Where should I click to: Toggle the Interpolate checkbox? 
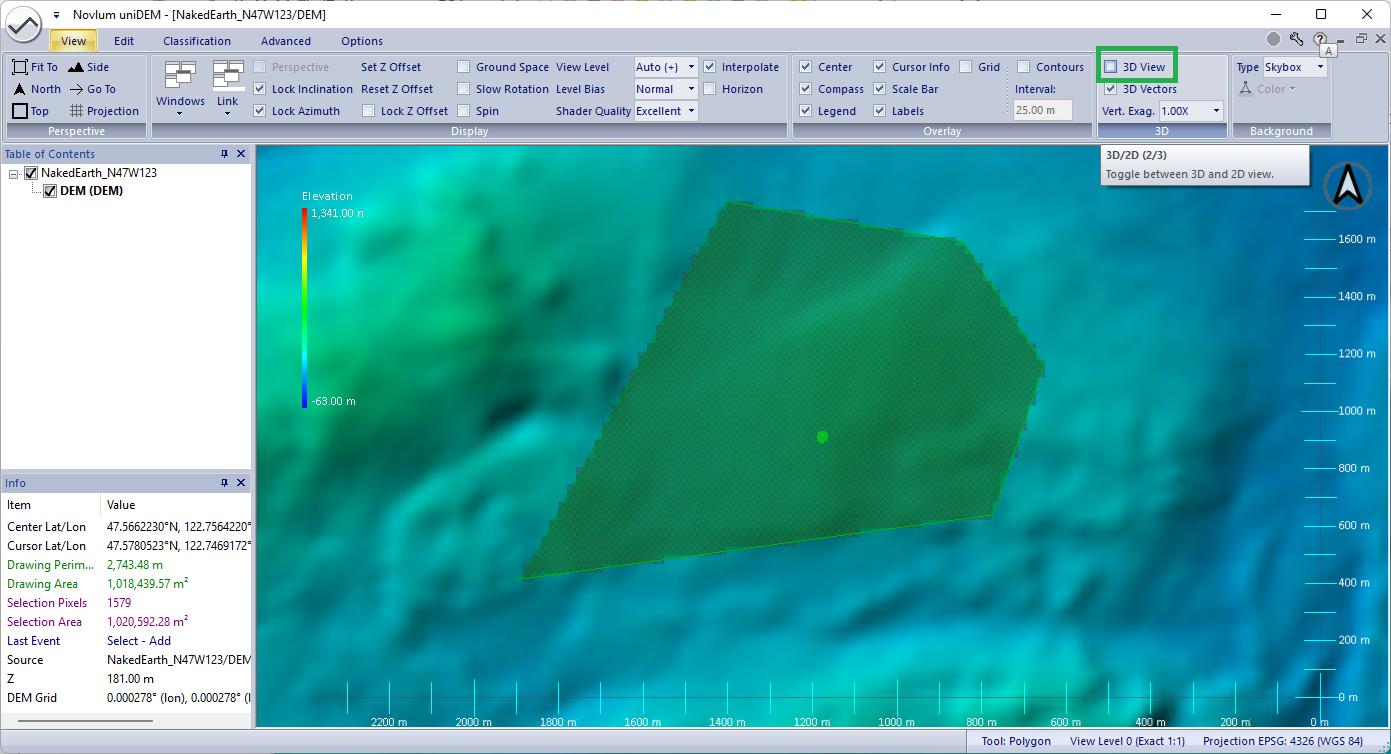710,67
